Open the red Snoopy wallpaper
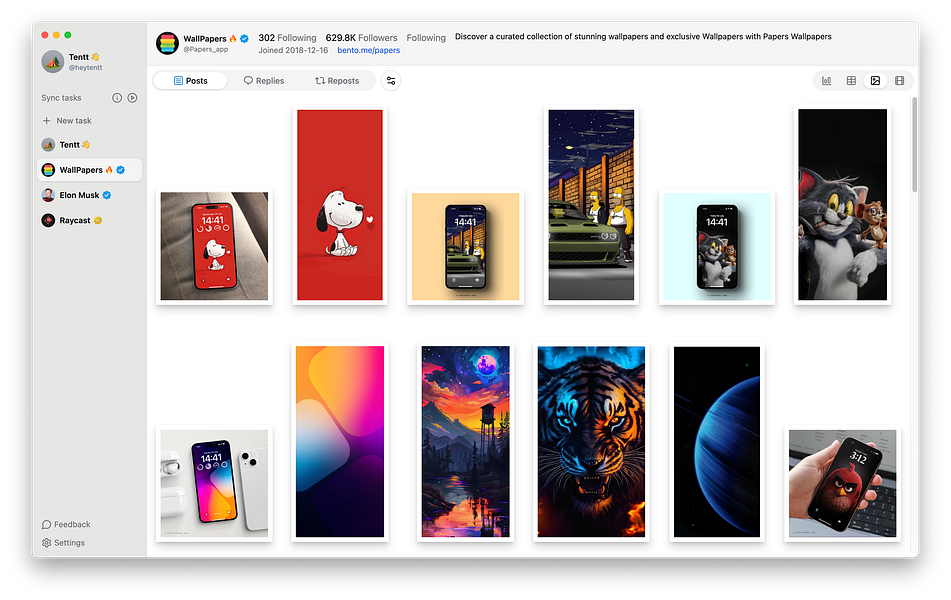Image resolution: width=951 pixels, height=600 pixels. coord(340,205)
